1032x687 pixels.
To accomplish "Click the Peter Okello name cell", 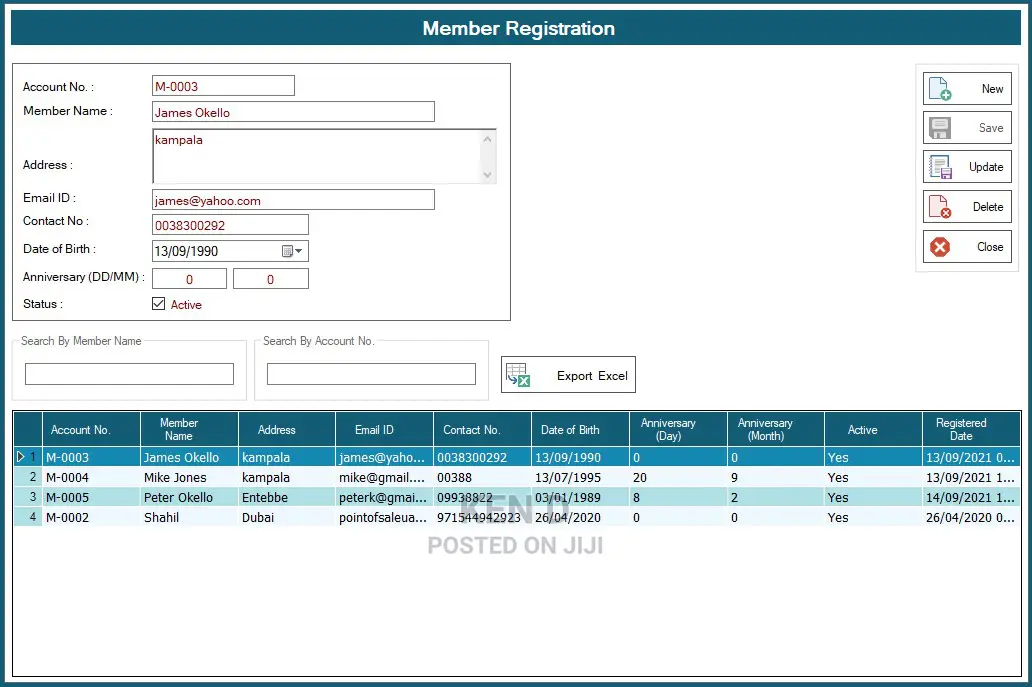I will [x=189, y=497].
